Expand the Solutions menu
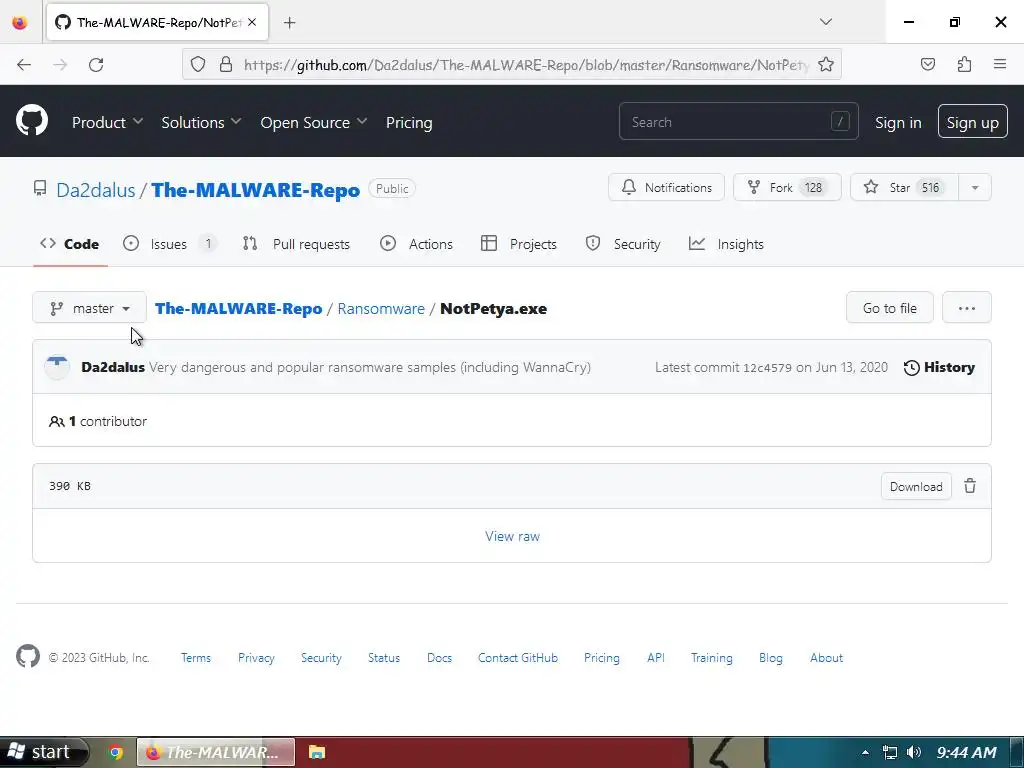This screenshot has width=1024, height=768. [x=201, y=123]
